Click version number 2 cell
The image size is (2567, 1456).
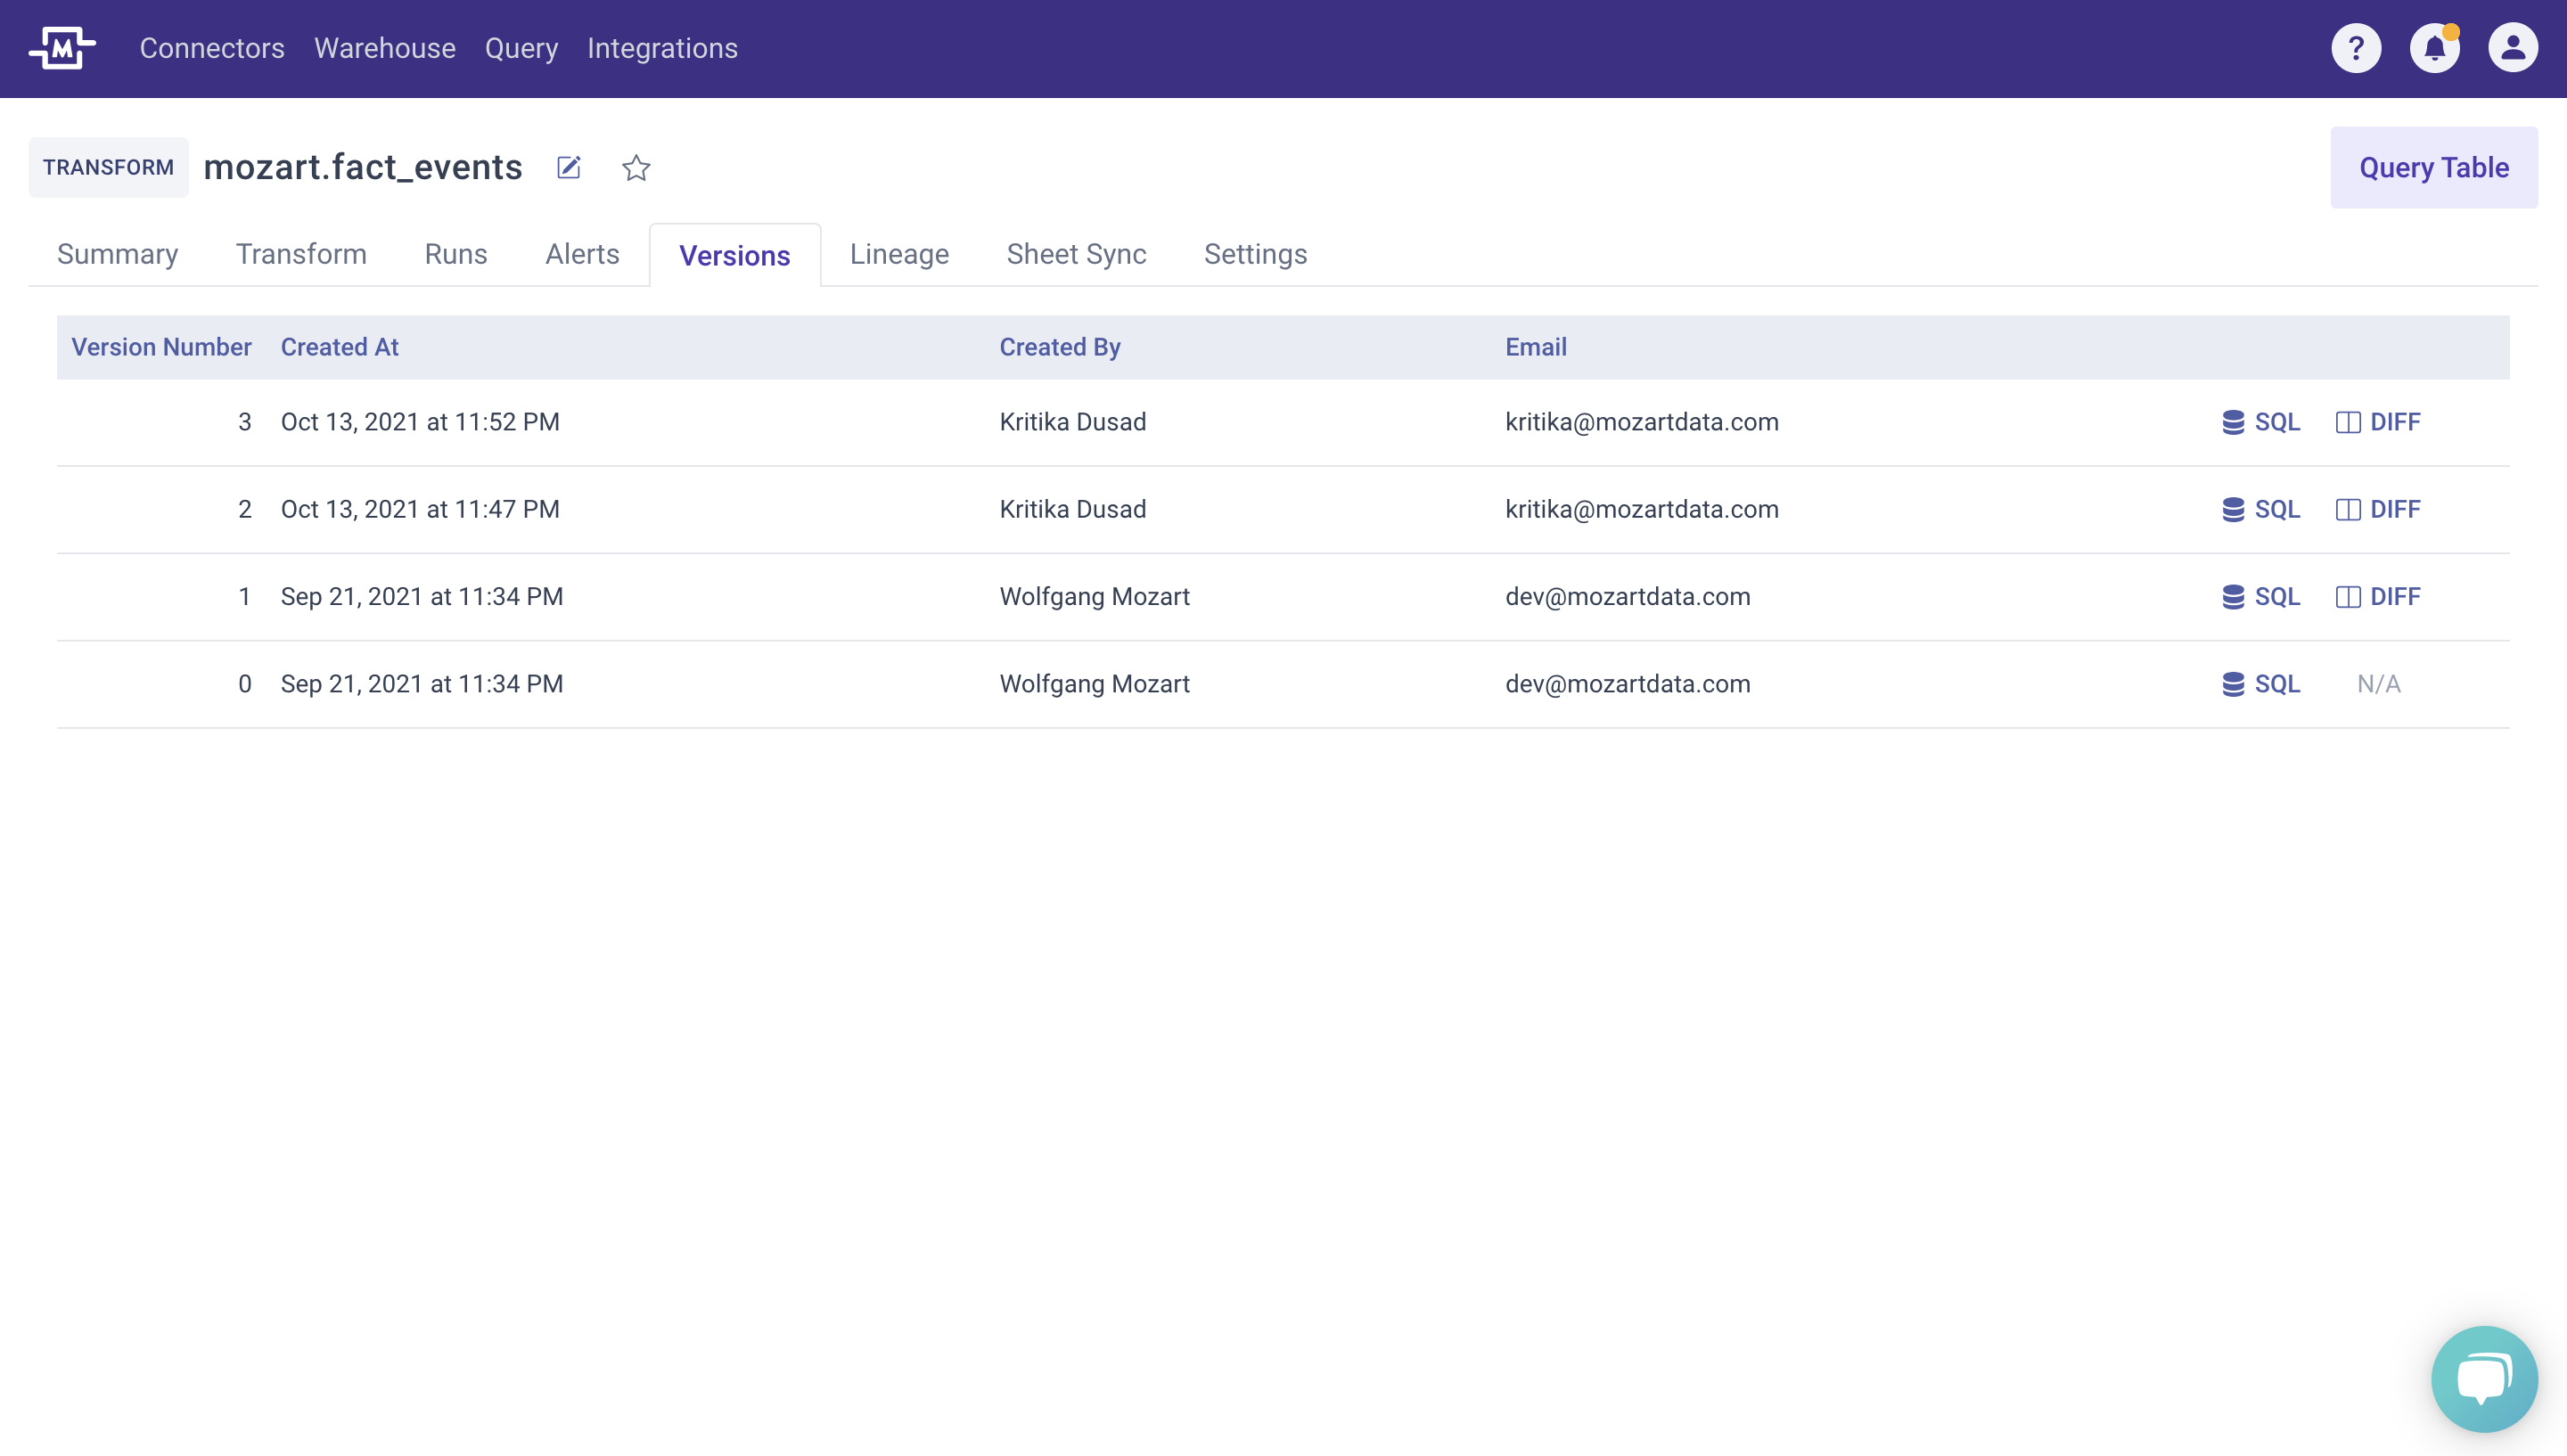click(245, 509)
